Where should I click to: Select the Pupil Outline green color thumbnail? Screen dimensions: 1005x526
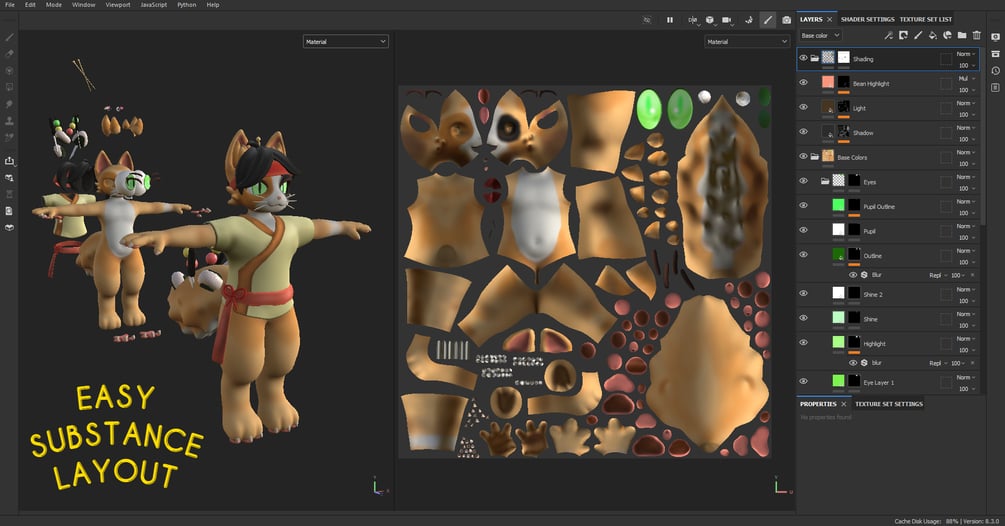(x=838, y=205)
